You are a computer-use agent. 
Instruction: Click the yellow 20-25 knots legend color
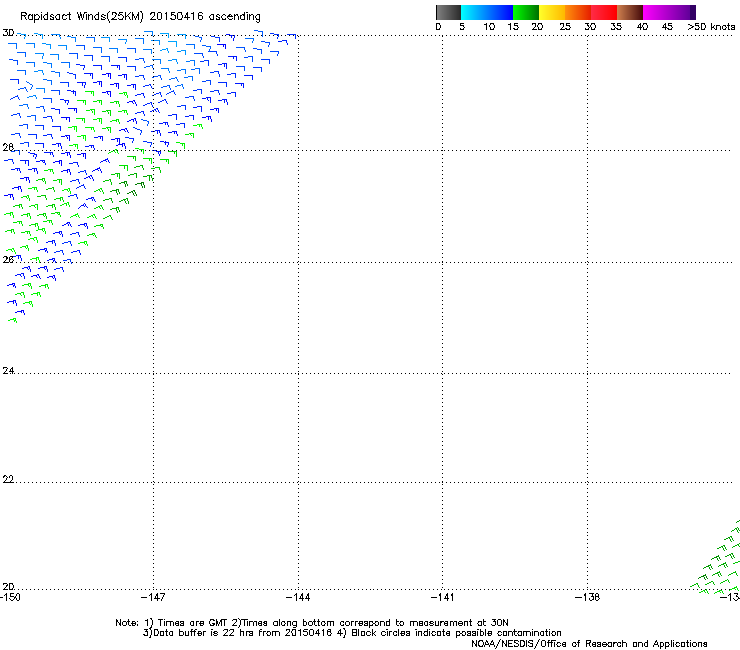tap(552, 12)
